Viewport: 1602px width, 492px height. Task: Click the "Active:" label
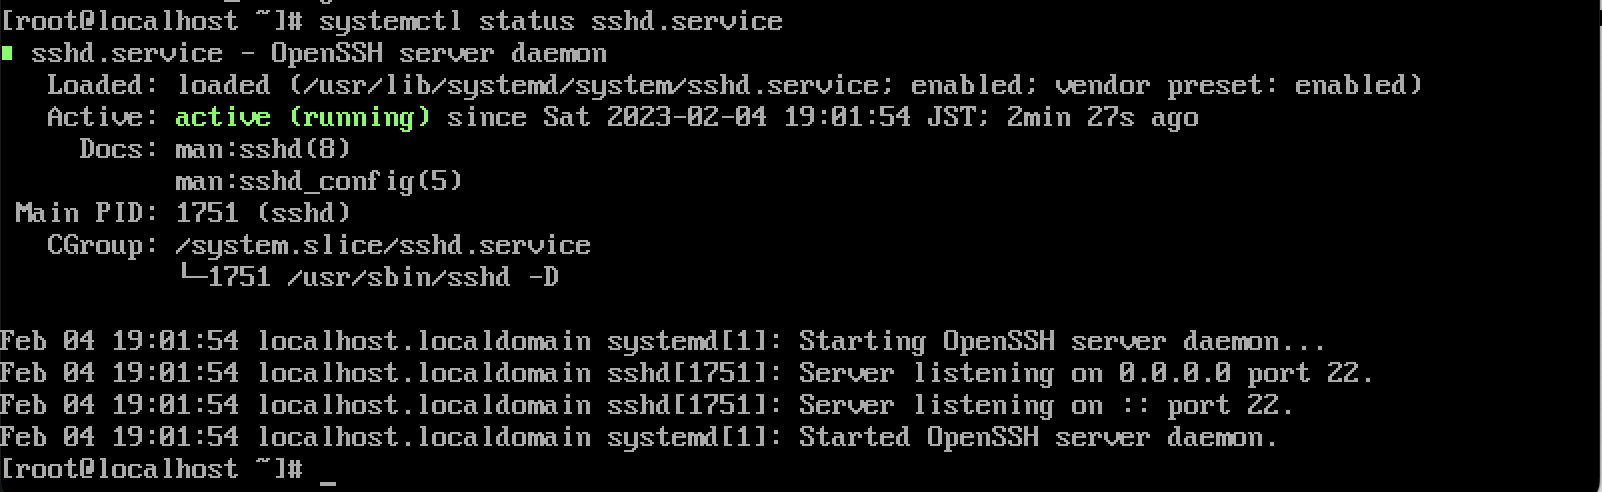[x=102, y=118]
